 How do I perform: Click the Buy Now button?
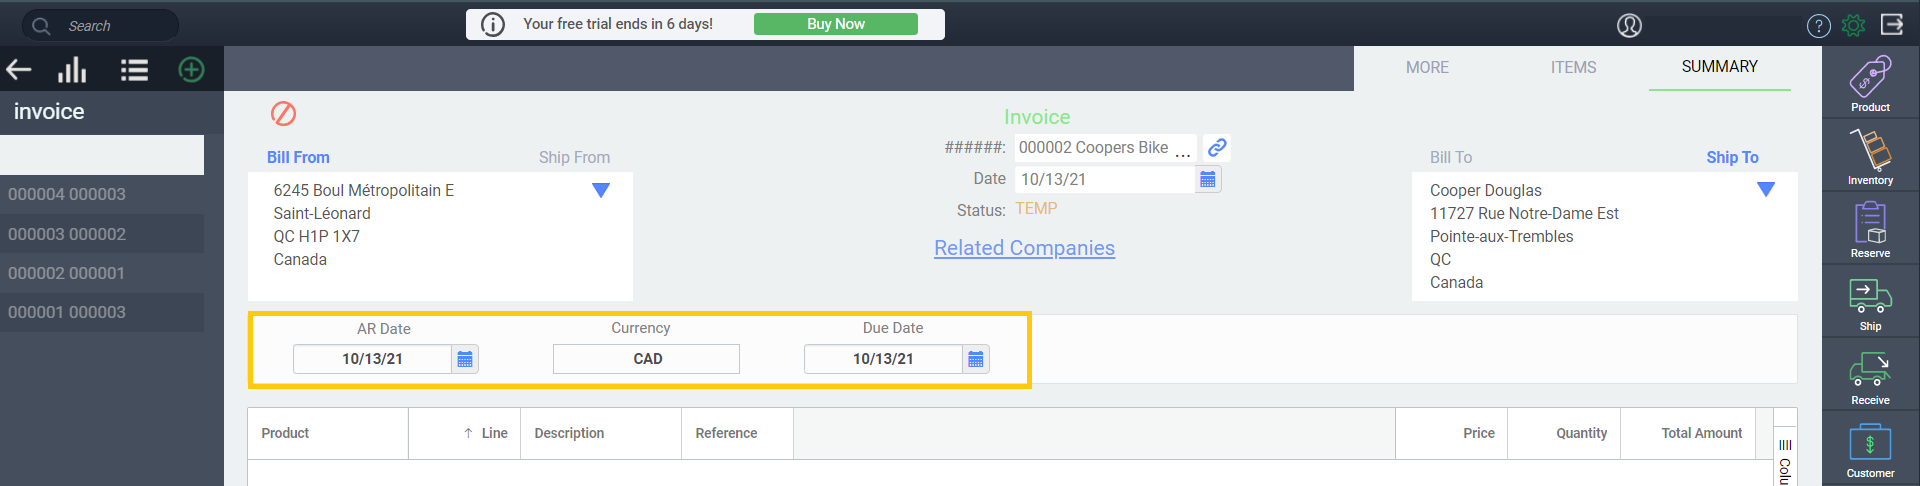coord(836,24)
